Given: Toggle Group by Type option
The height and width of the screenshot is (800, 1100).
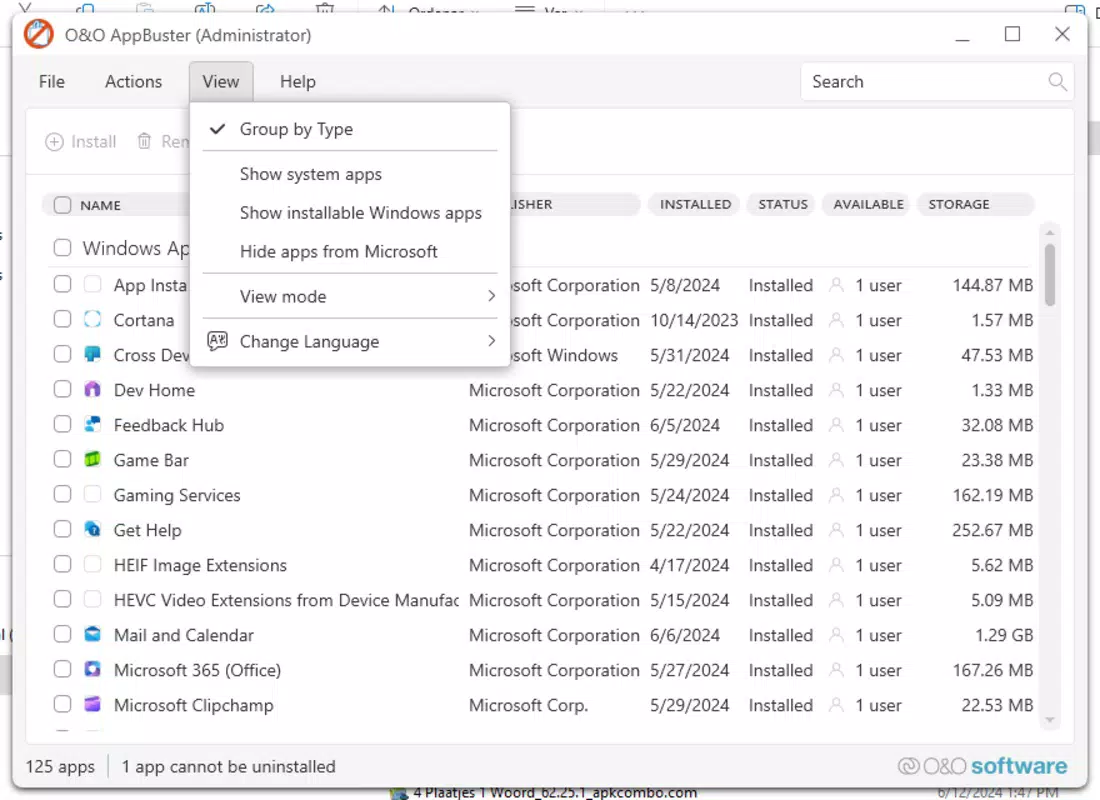Looking at the screenshot, I should (350, 129).
